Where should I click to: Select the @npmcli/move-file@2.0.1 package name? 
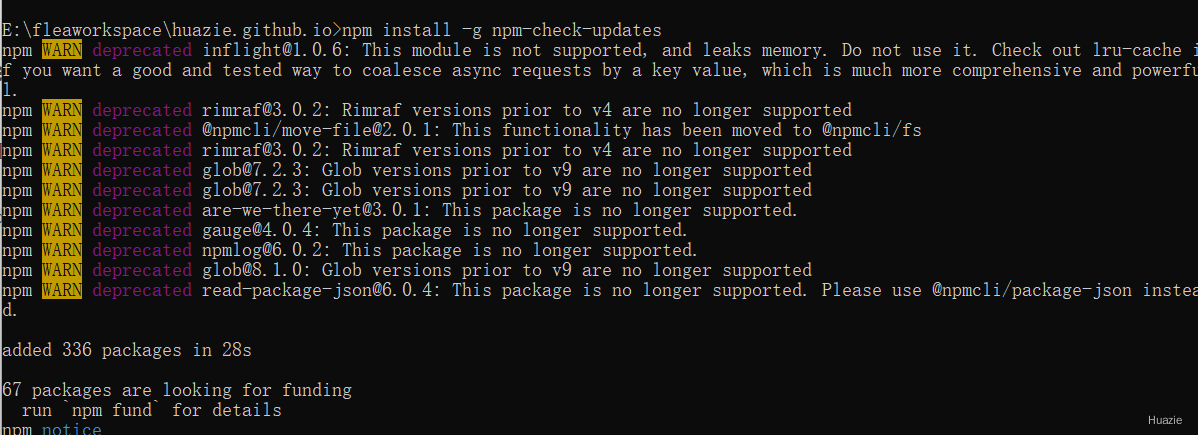pyautogui.click(x=319, y=130)
